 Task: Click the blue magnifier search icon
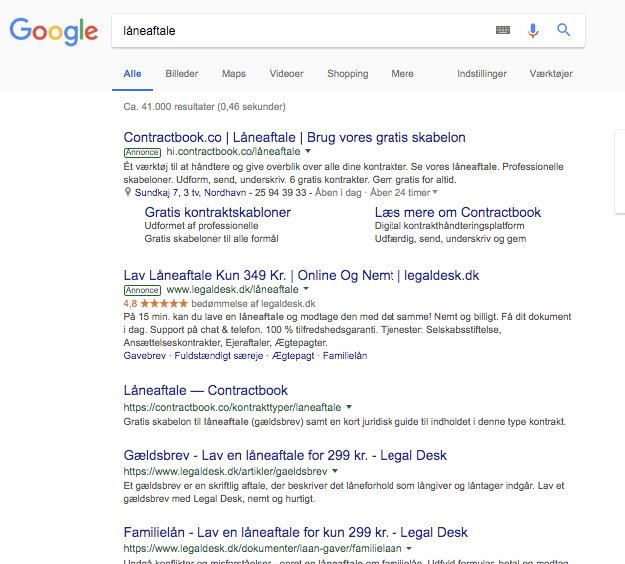(x=563, y=30)
